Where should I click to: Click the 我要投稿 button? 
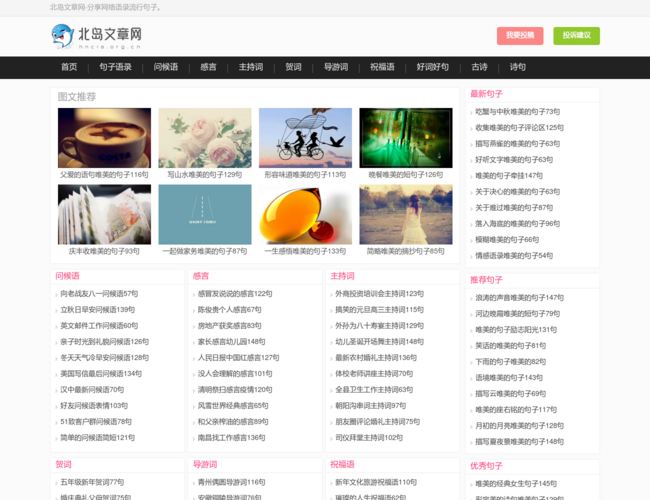(520, 36)
